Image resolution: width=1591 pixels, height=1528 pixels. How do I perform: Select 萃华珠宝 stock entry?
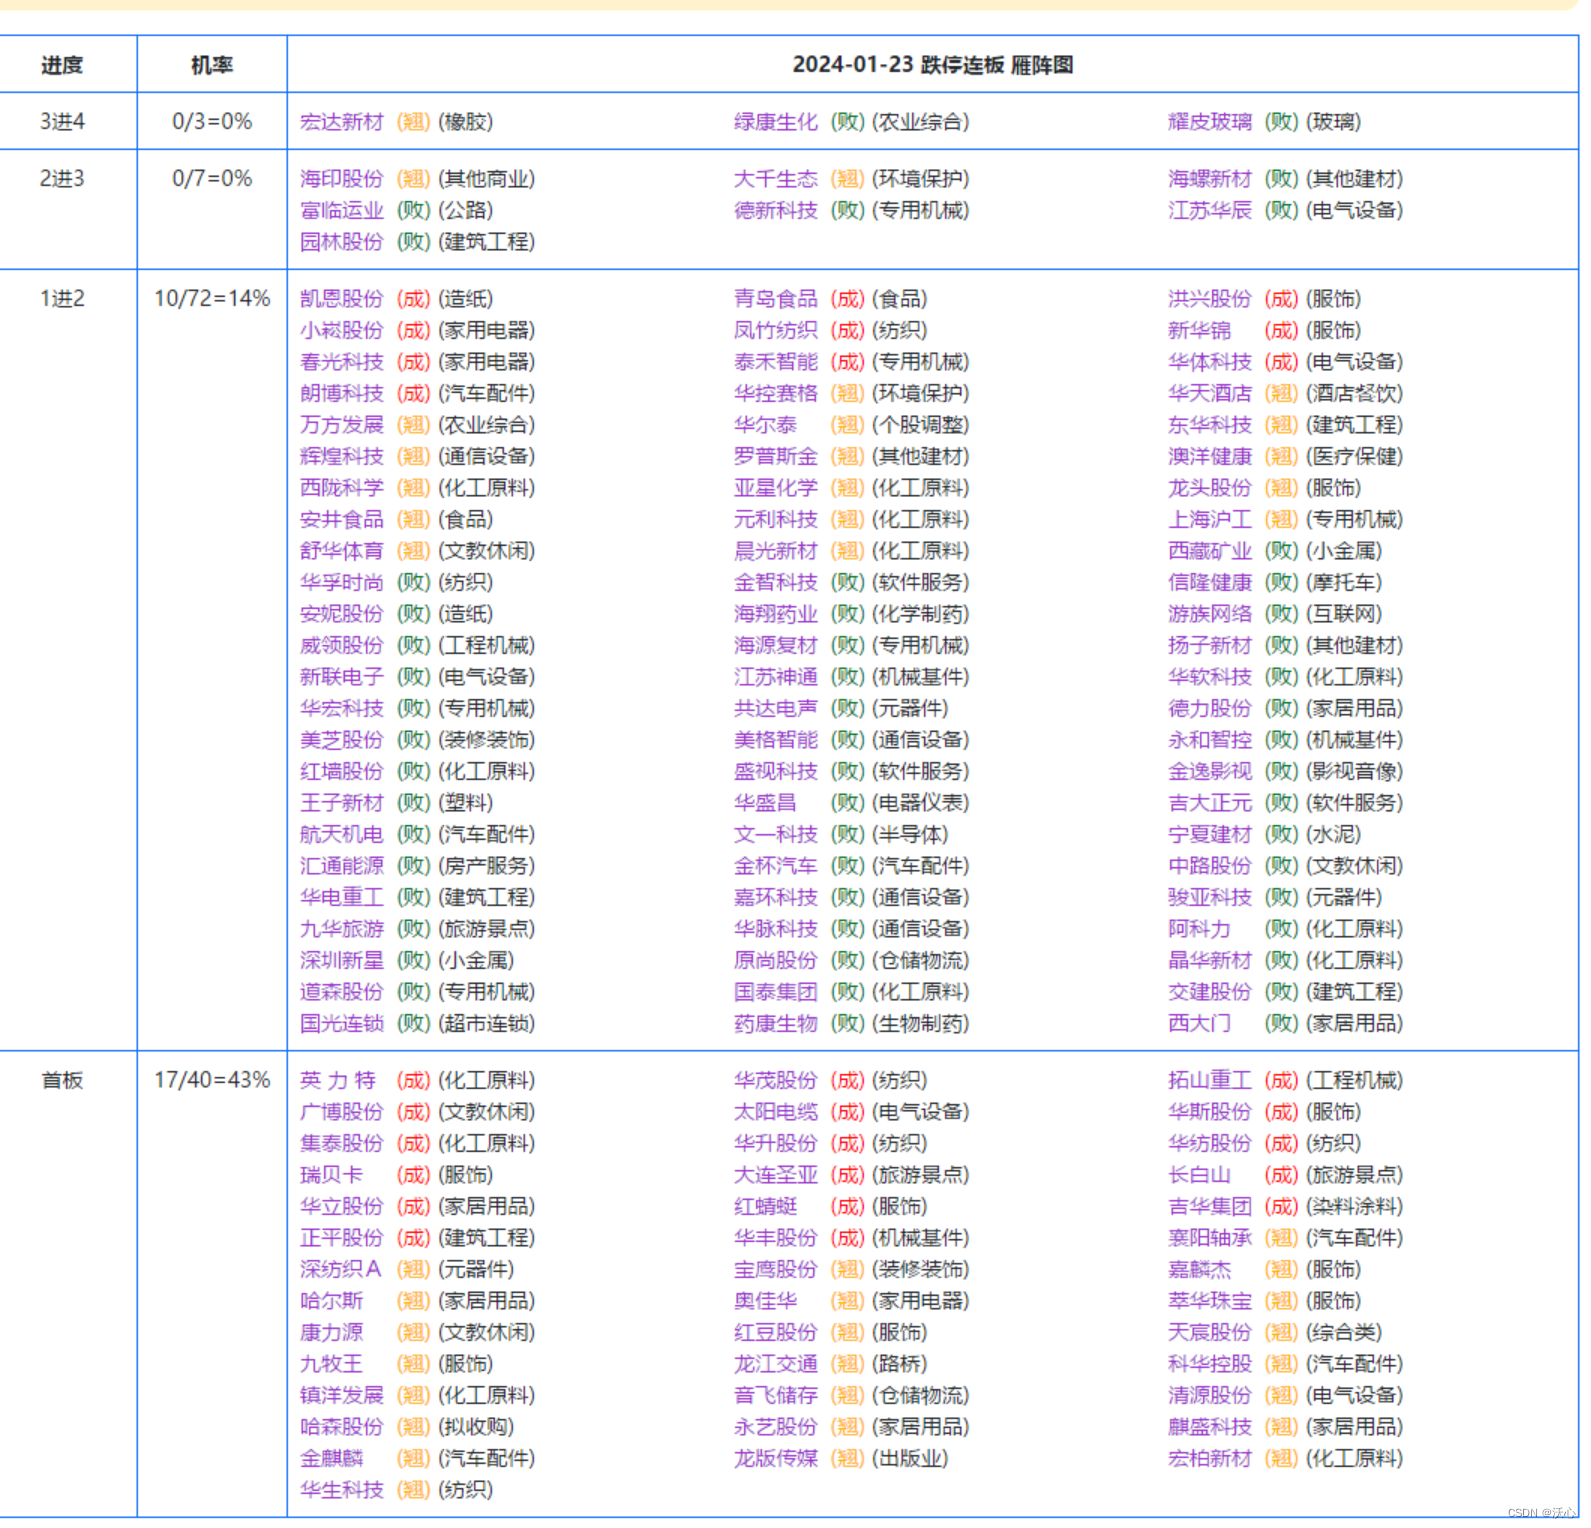[1210, 1301]
